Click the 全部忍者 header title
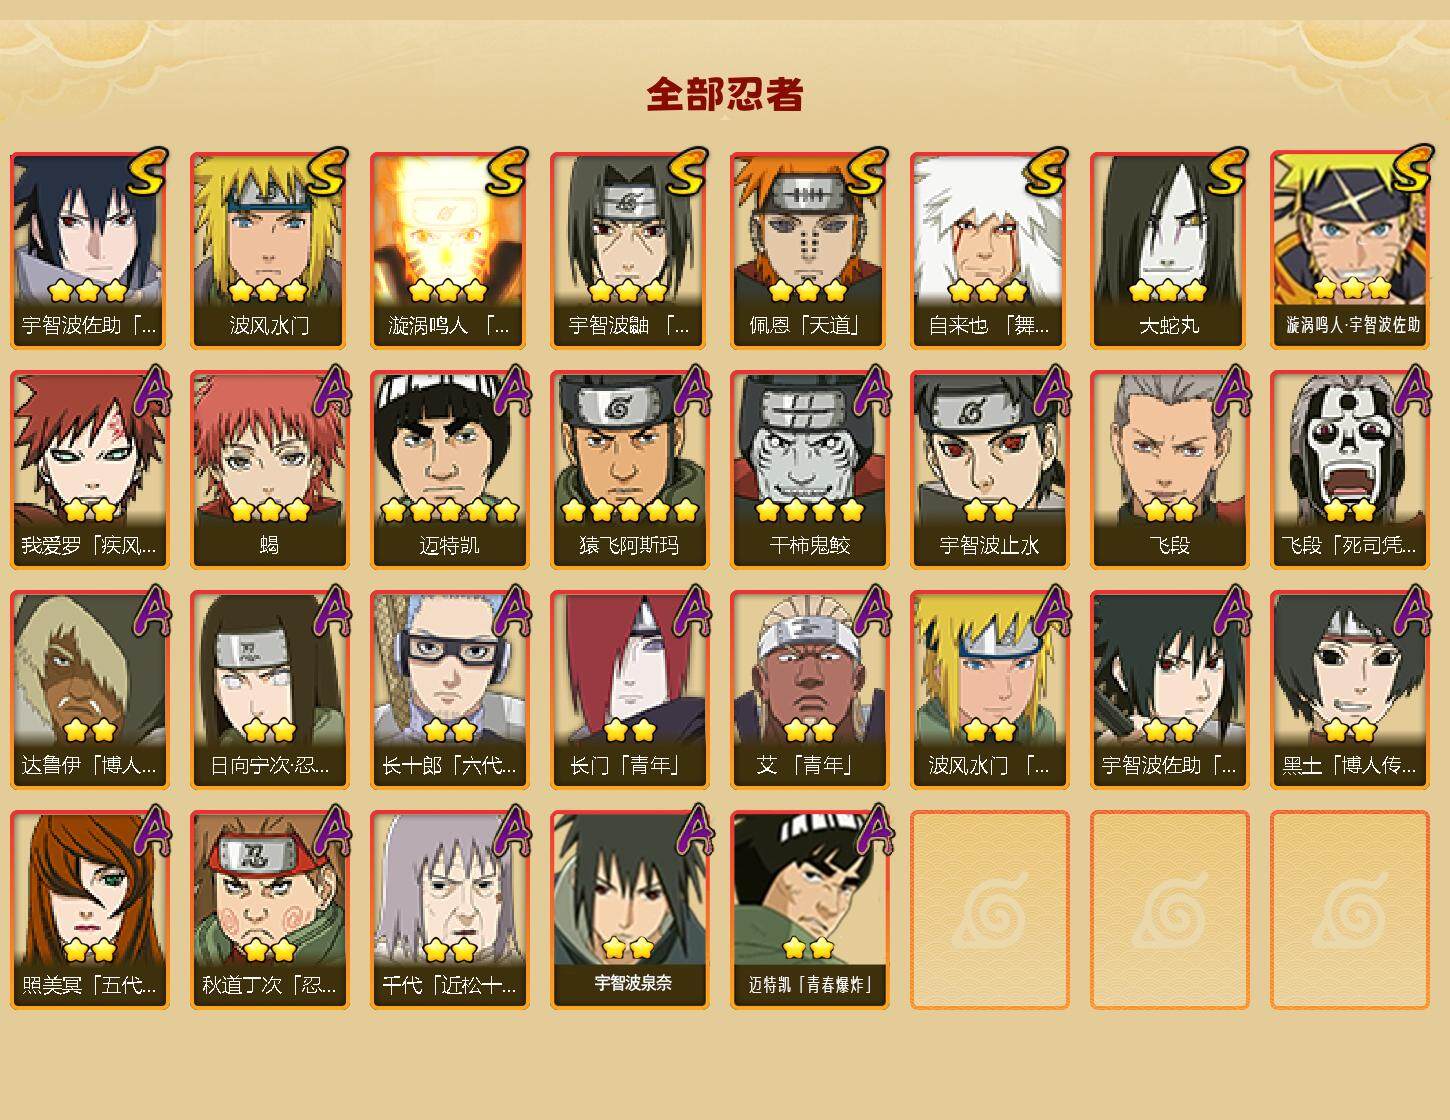The width and height of the screenshot is (1450, 1120). coord(725,94)
